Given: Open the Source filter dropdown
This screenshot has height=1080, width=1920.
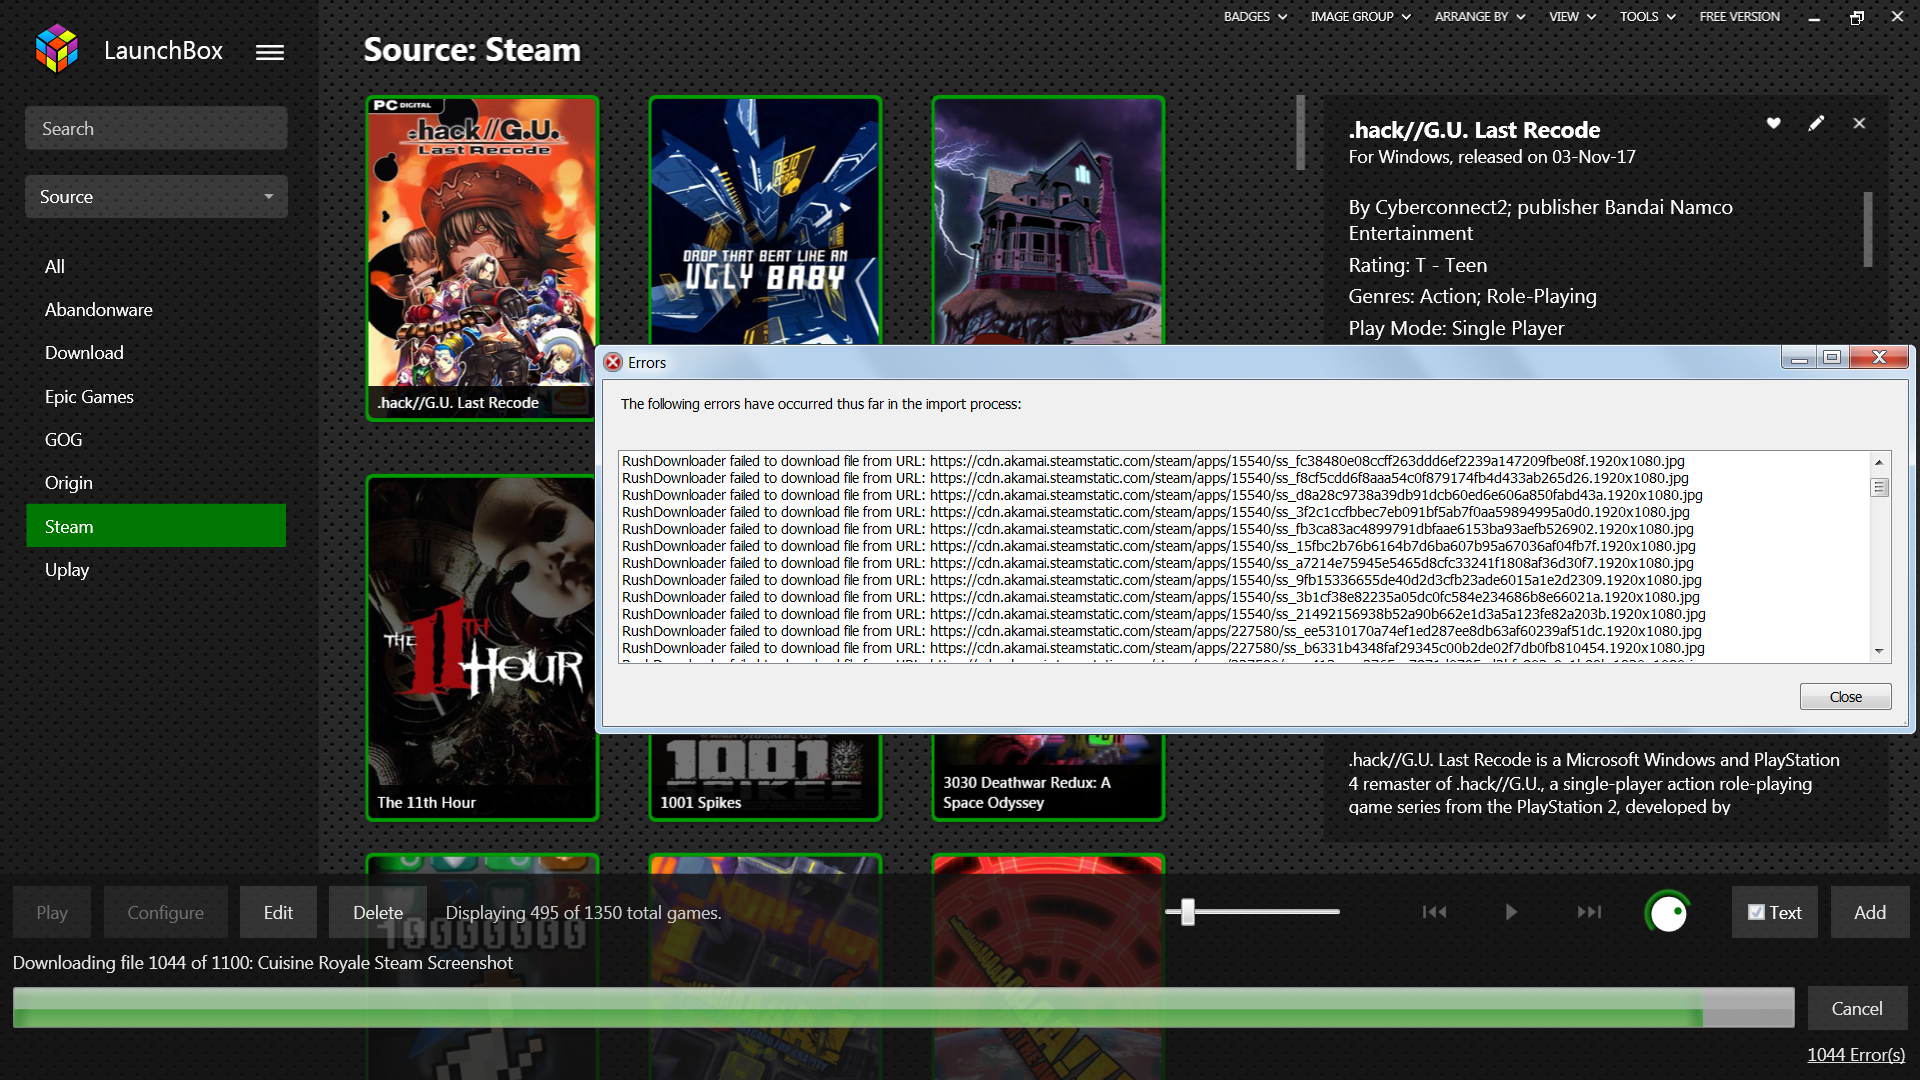Looking at the screenshot, I should (156, 196).
